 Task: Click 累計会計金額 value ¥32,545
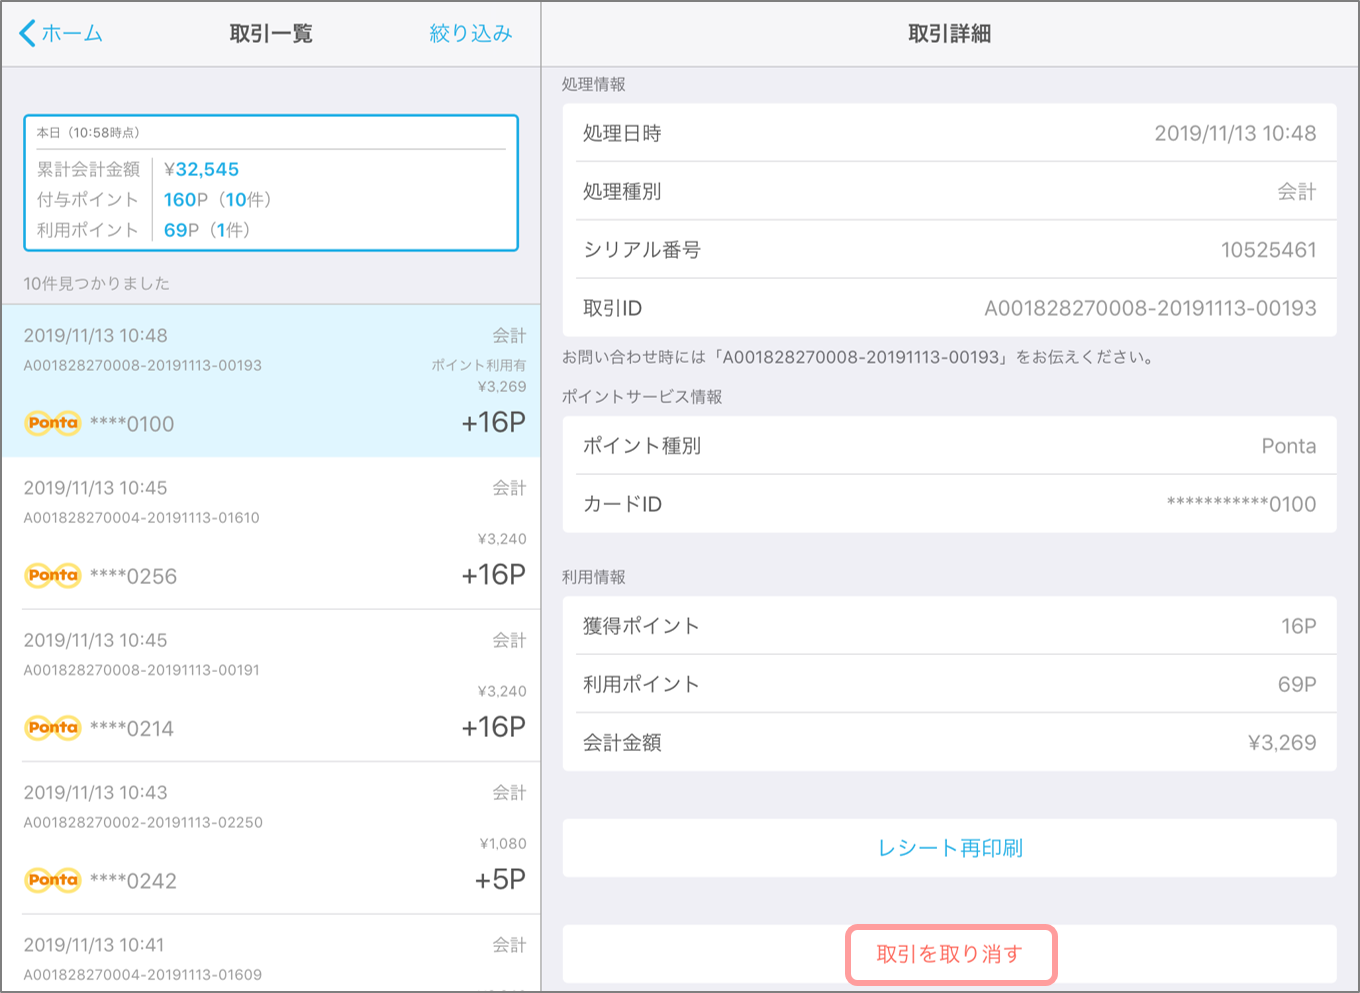(x=201, y=169)
